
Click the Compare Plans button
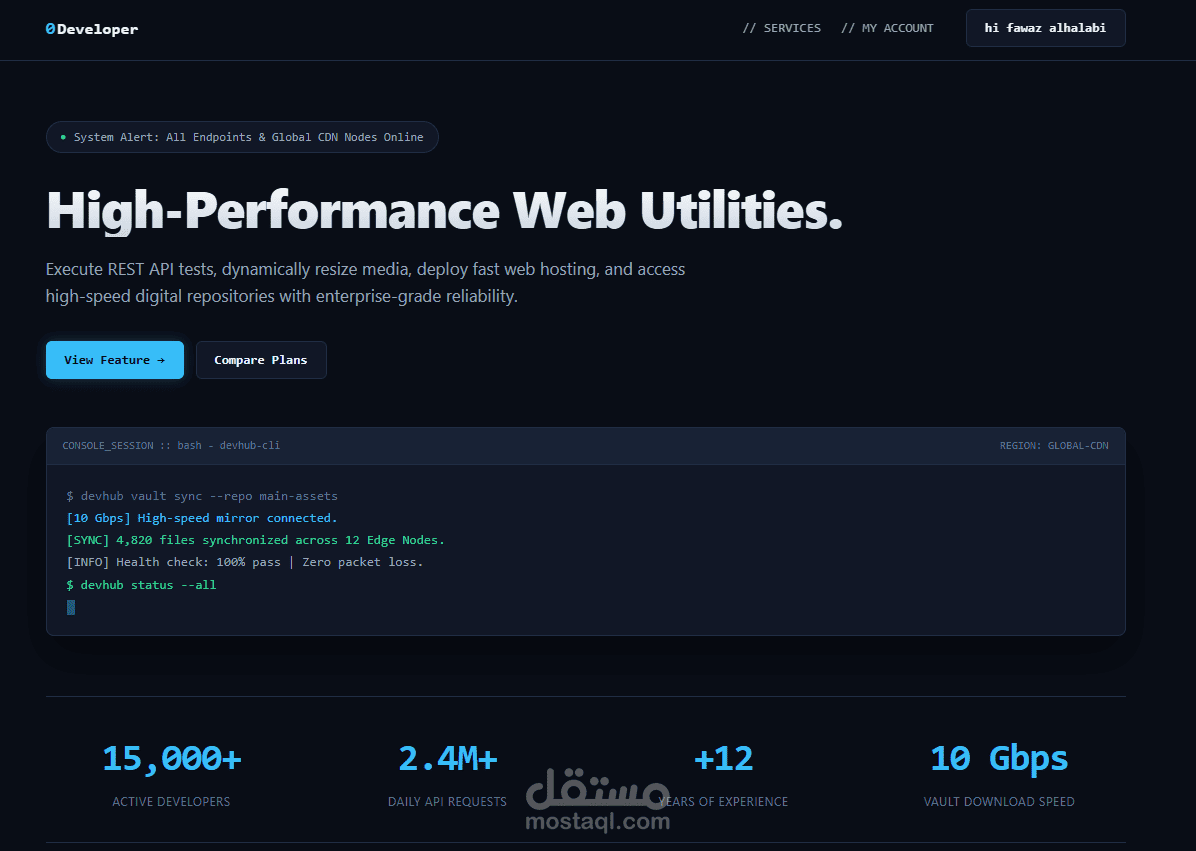[x=261, y=360]
